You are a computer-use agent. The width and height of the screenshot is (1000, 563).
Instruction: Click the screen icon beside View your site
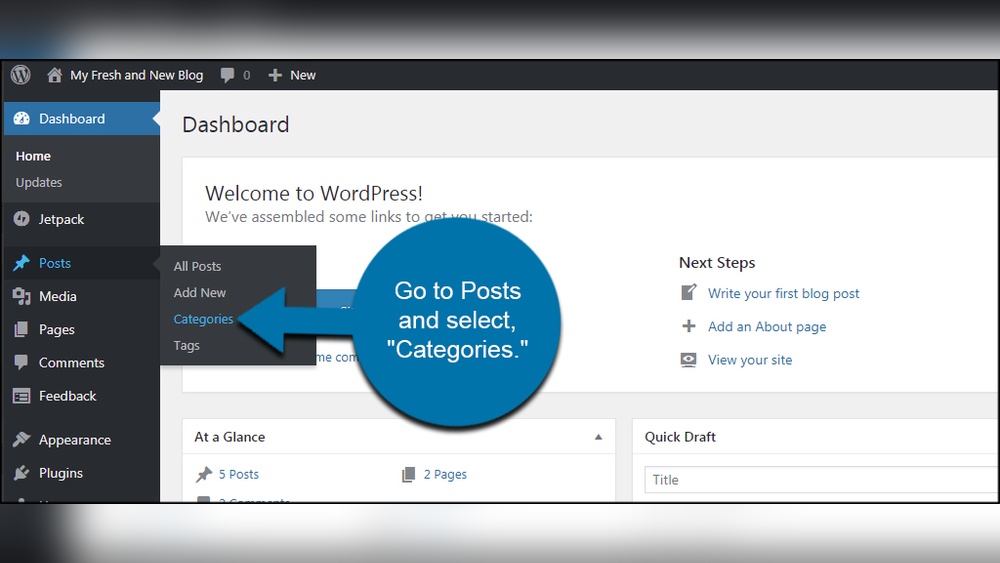tap(689, 360)
